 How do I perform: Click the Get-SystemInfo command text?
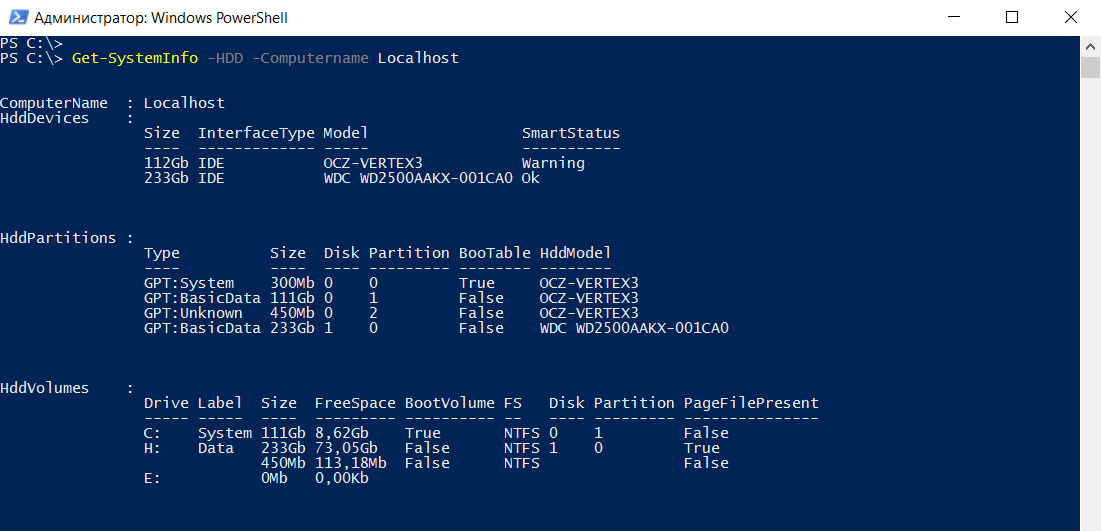tap(135, 58)
